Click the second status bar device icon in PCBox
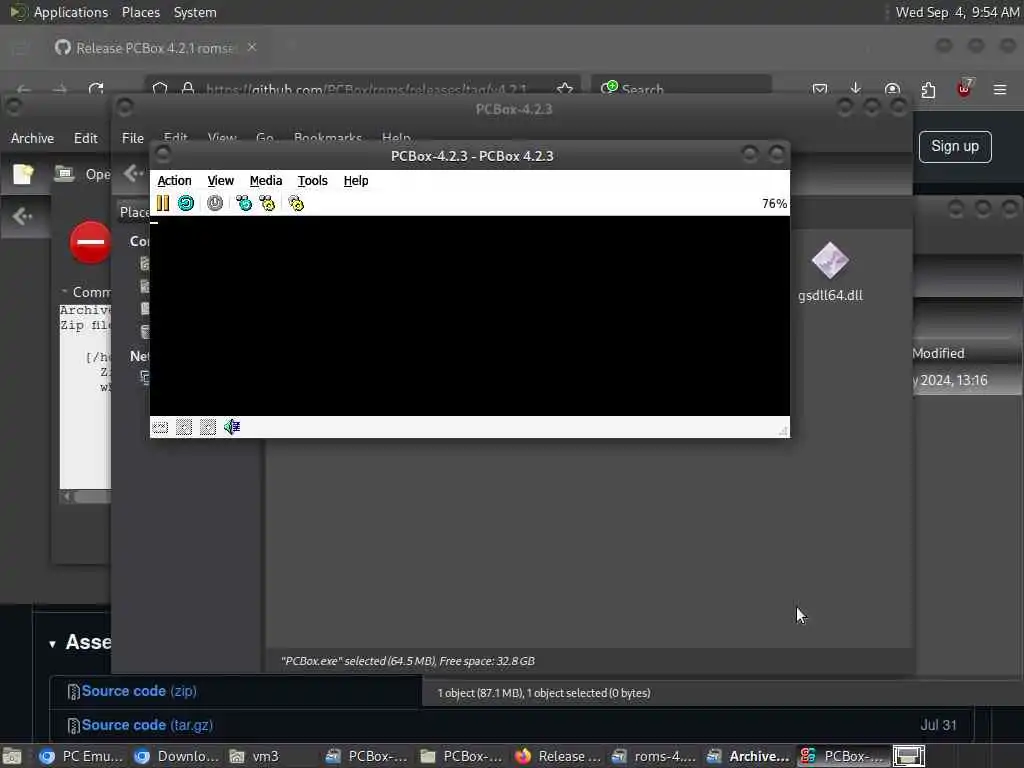 pos(184,427)
